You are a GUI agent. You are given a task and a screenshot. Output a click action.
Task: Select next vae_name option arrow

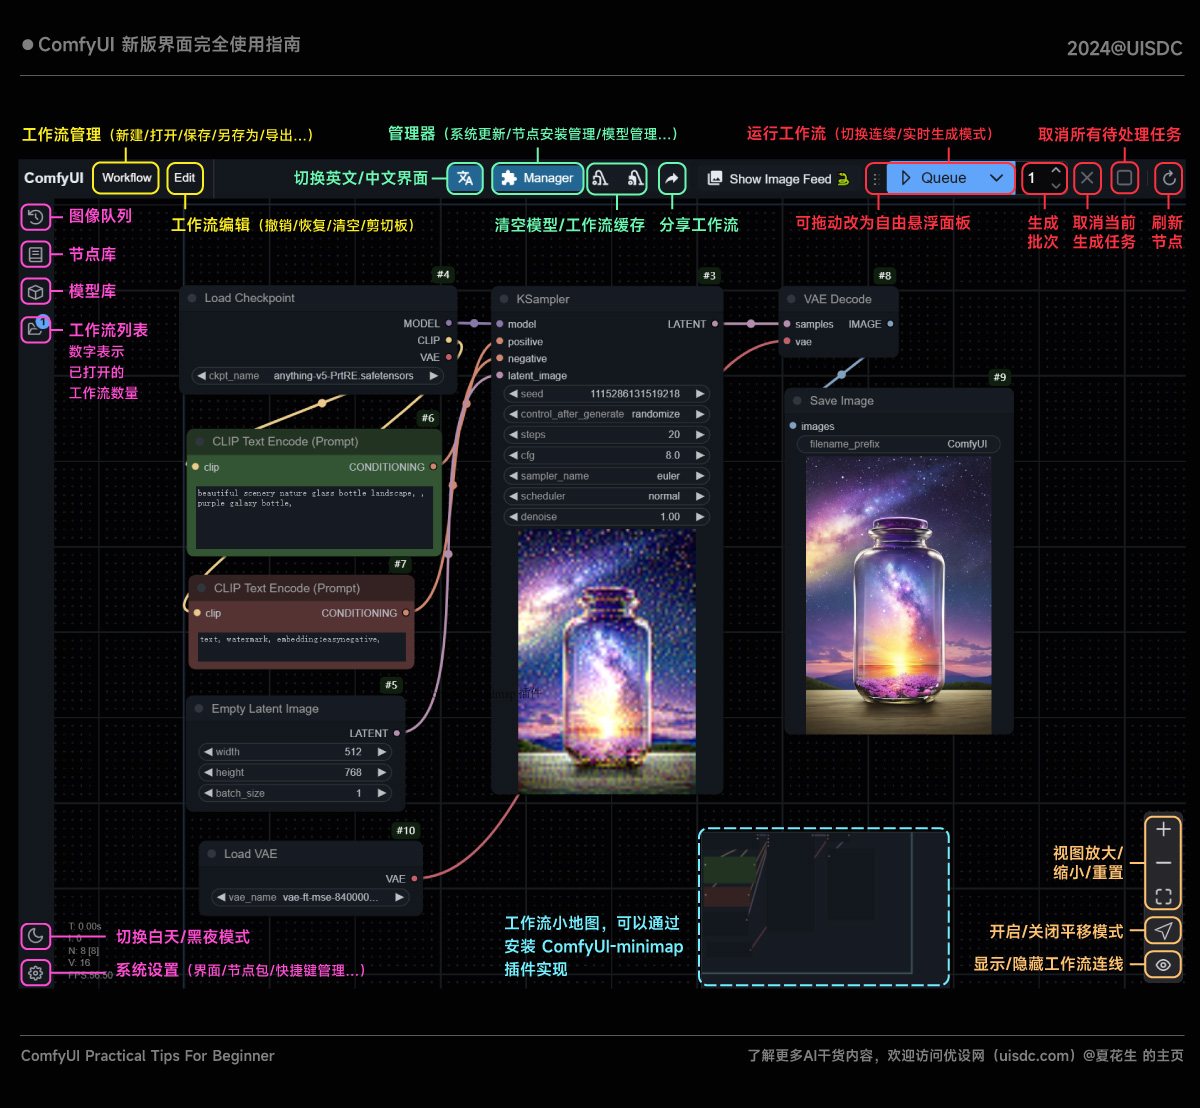(400, 898)
